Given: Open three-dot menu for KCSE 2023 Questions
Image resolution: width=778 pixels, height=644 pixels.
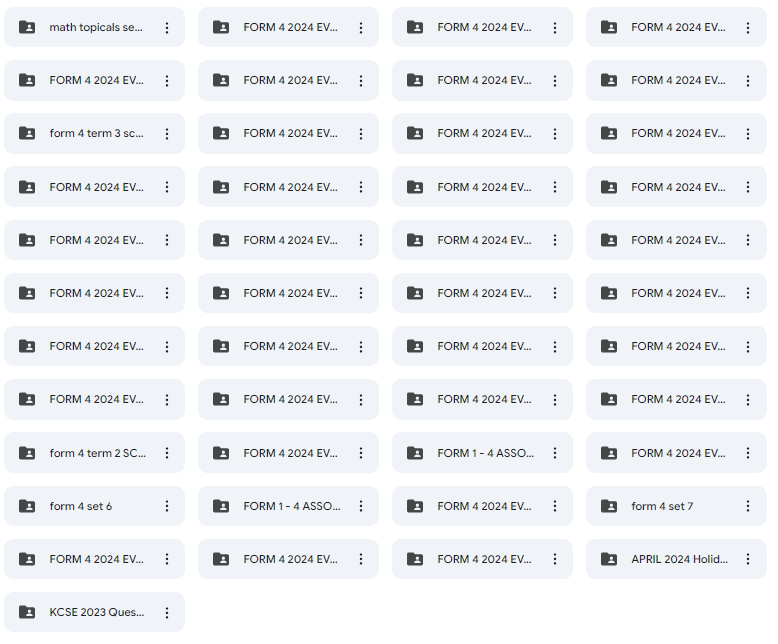Looking at the screenshot, I should coord(167,613).
